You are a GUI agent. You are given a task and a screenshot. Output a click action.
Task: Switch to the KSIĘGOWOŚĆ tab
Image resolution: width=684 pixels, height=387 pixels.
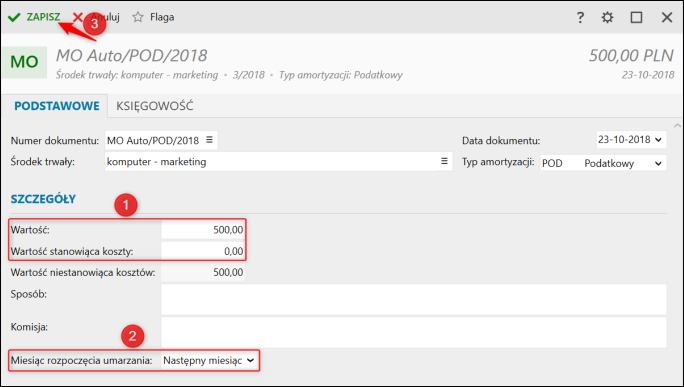[x=154, y=106]
